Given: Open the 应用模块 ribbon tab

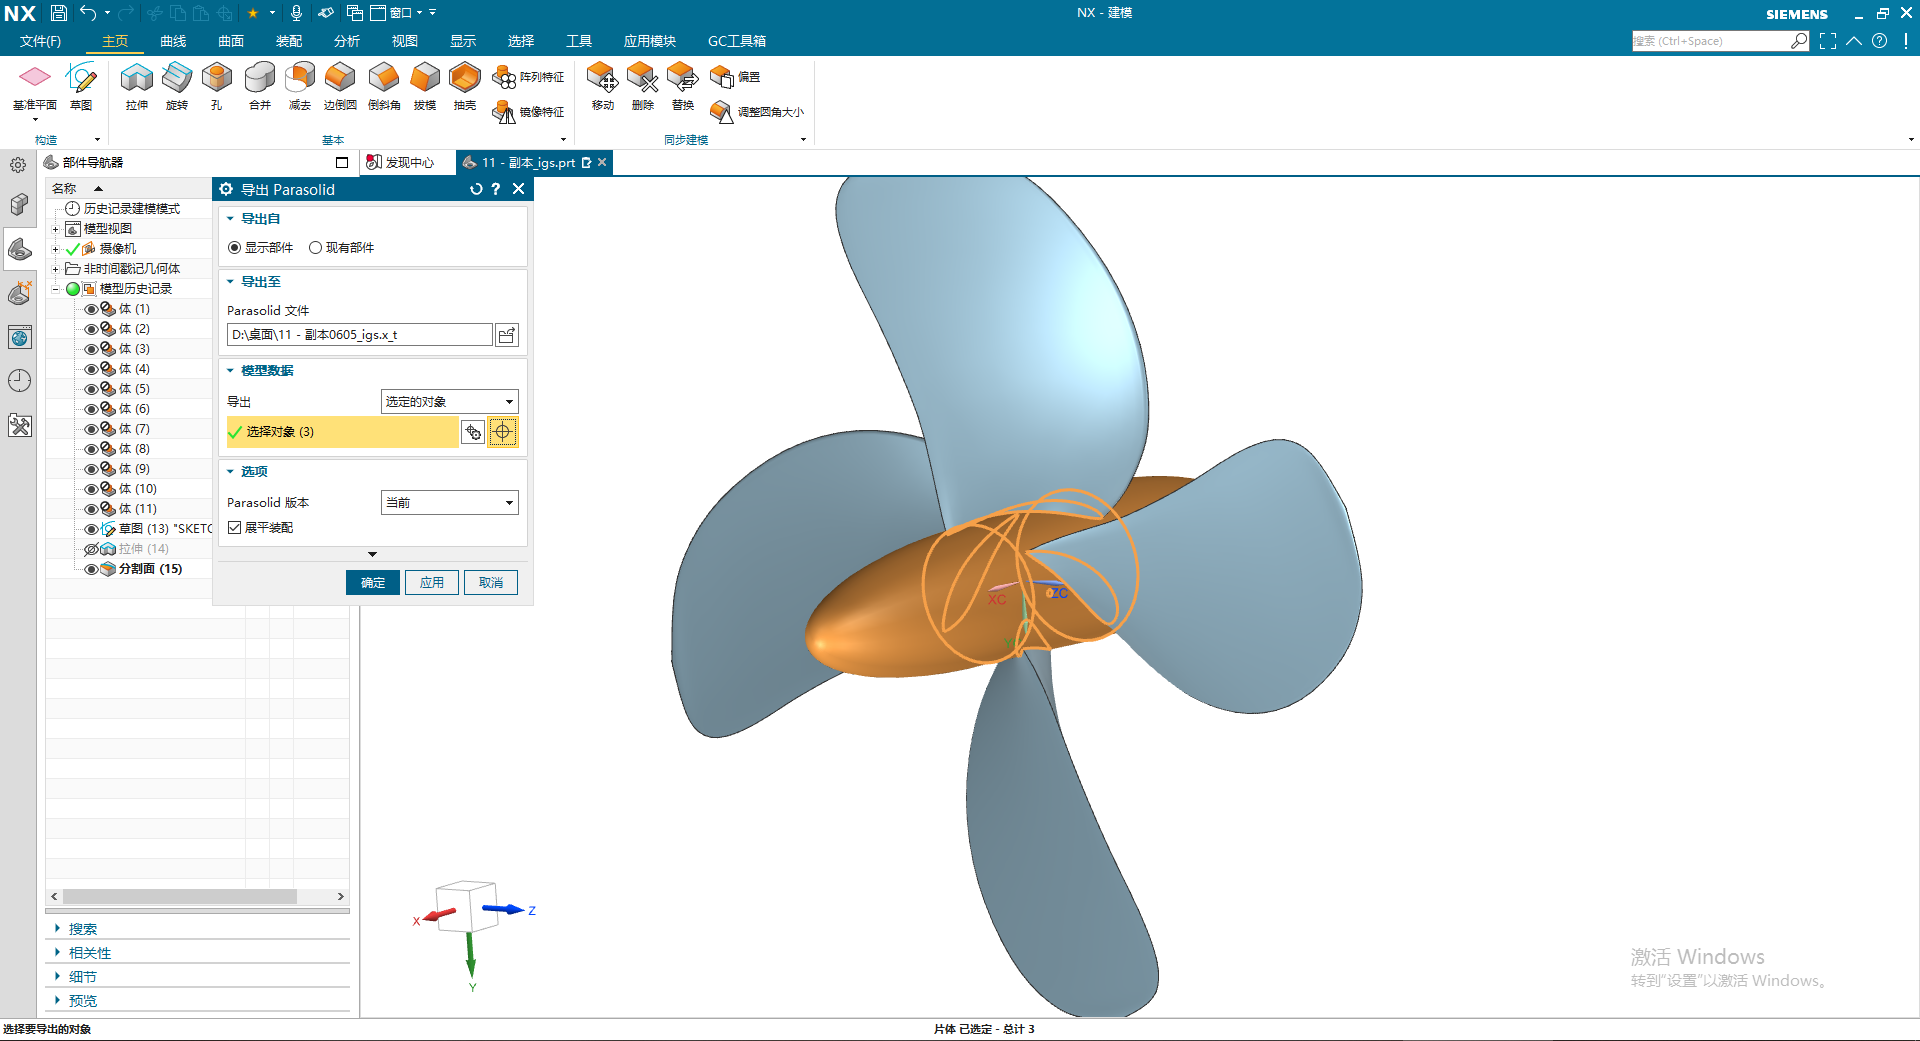Looking at the screenshot, I should pos(650,41).
